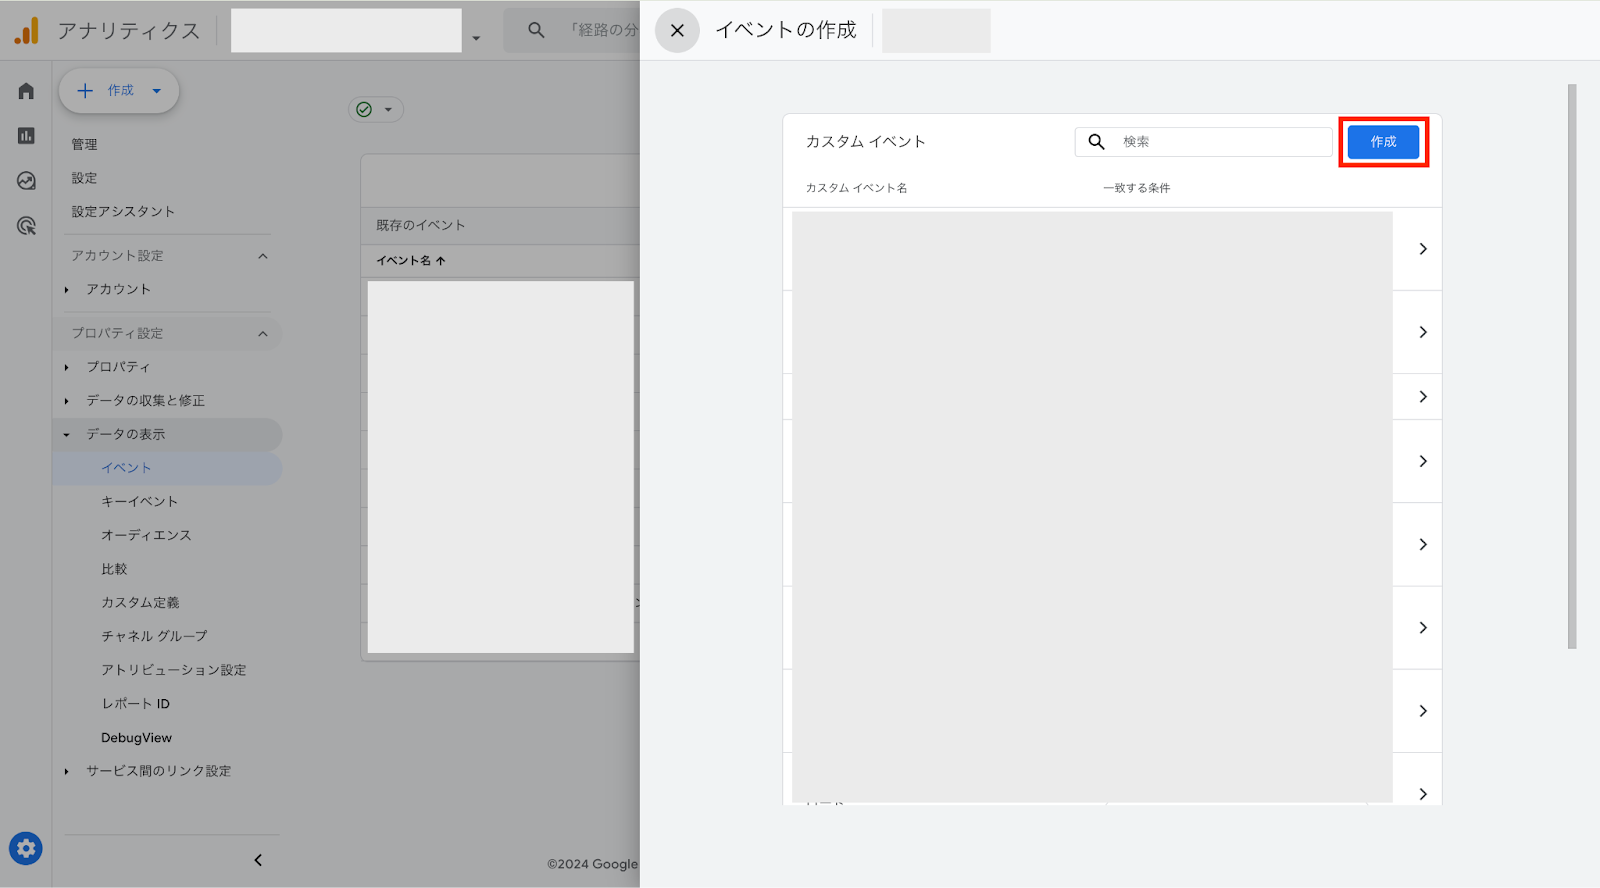Collapse the admin sidebar with the arrow
Viewport: 1600px width, 888px height.
click(x=258, y=860)
